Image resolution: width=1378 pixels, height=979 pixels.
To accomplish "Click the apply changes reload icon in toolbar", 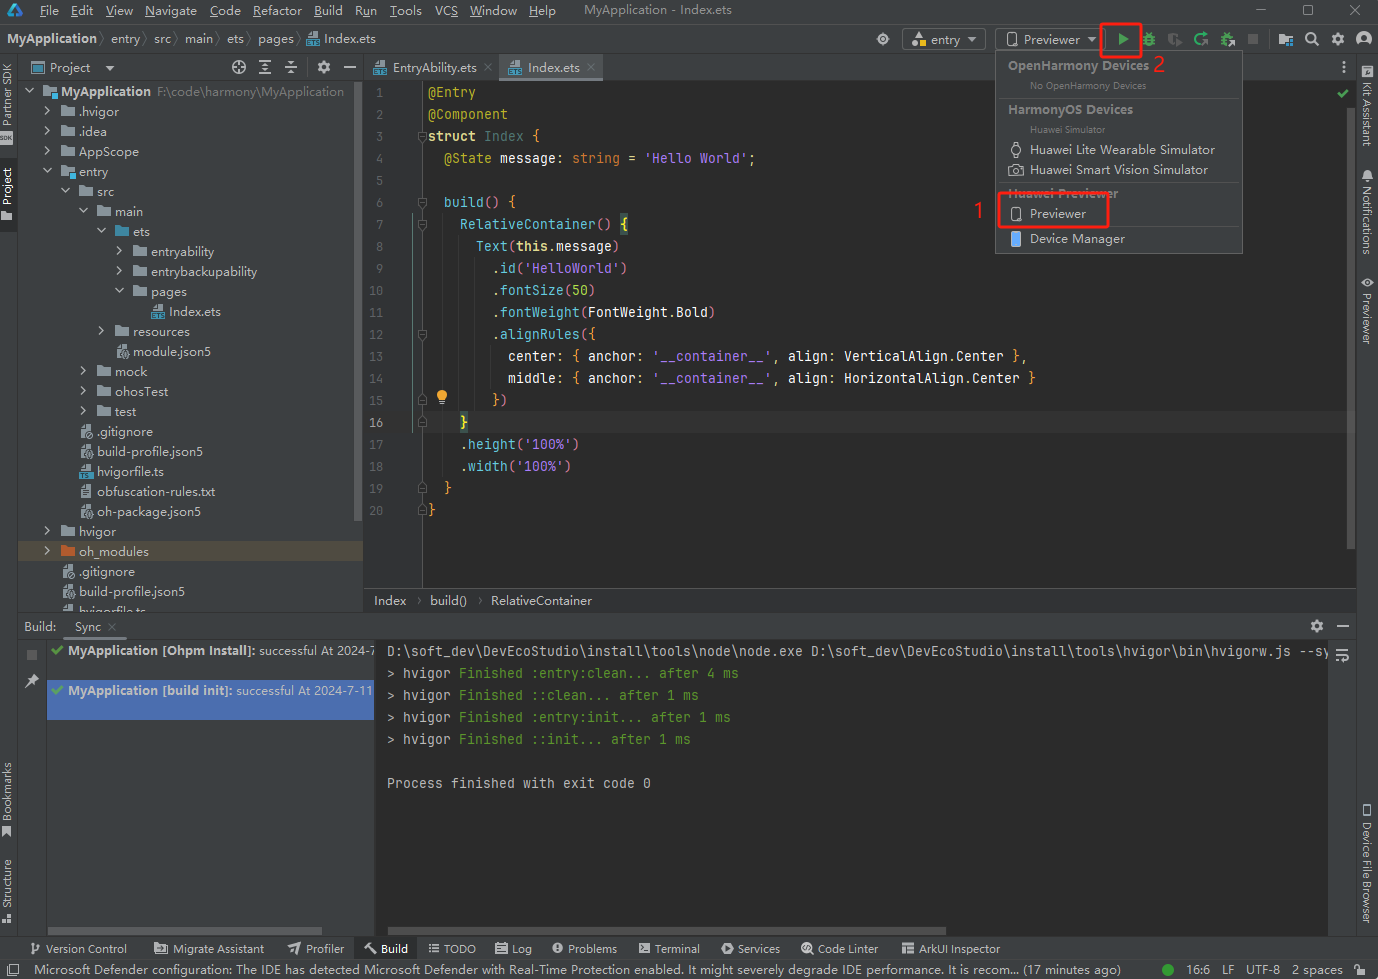I will pos(1201,39).
